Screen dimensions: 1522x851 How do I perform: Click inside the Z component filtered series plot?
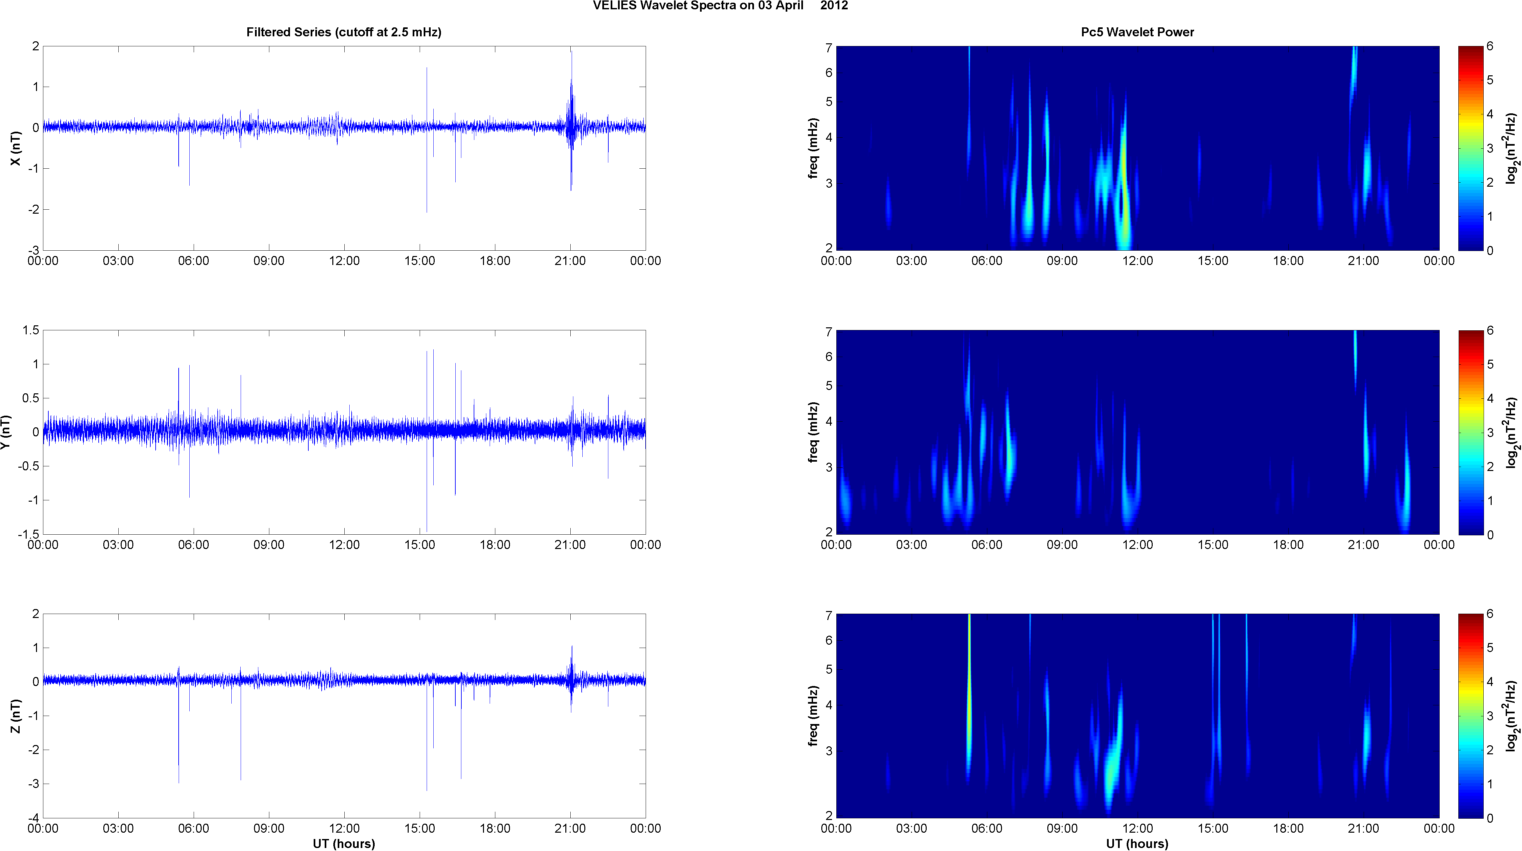pos(344,716)
